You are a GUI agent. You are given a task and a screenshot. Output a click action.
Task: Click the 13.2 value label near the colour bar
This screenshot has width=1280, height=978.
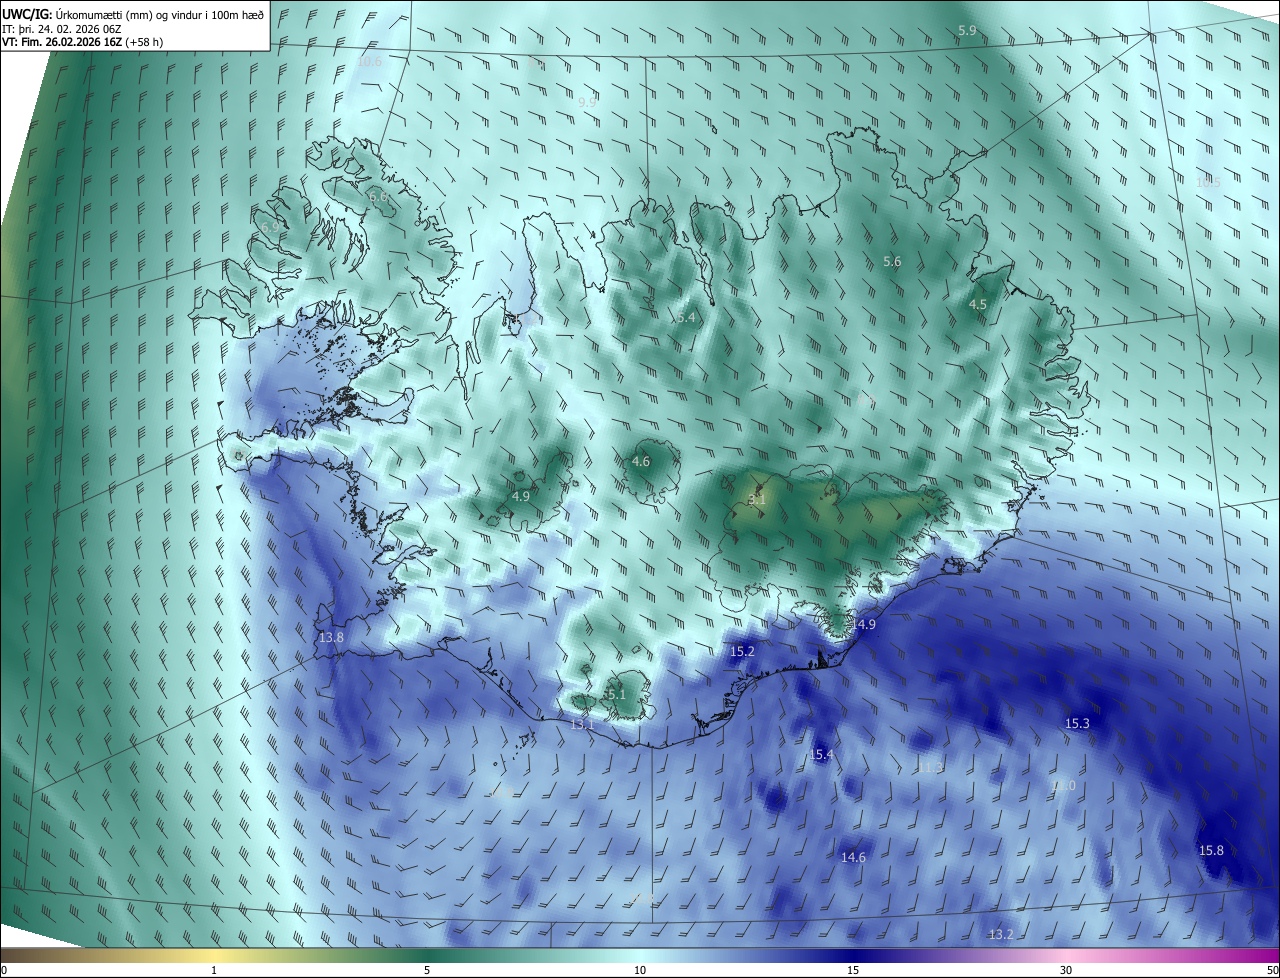[1001, 934]
